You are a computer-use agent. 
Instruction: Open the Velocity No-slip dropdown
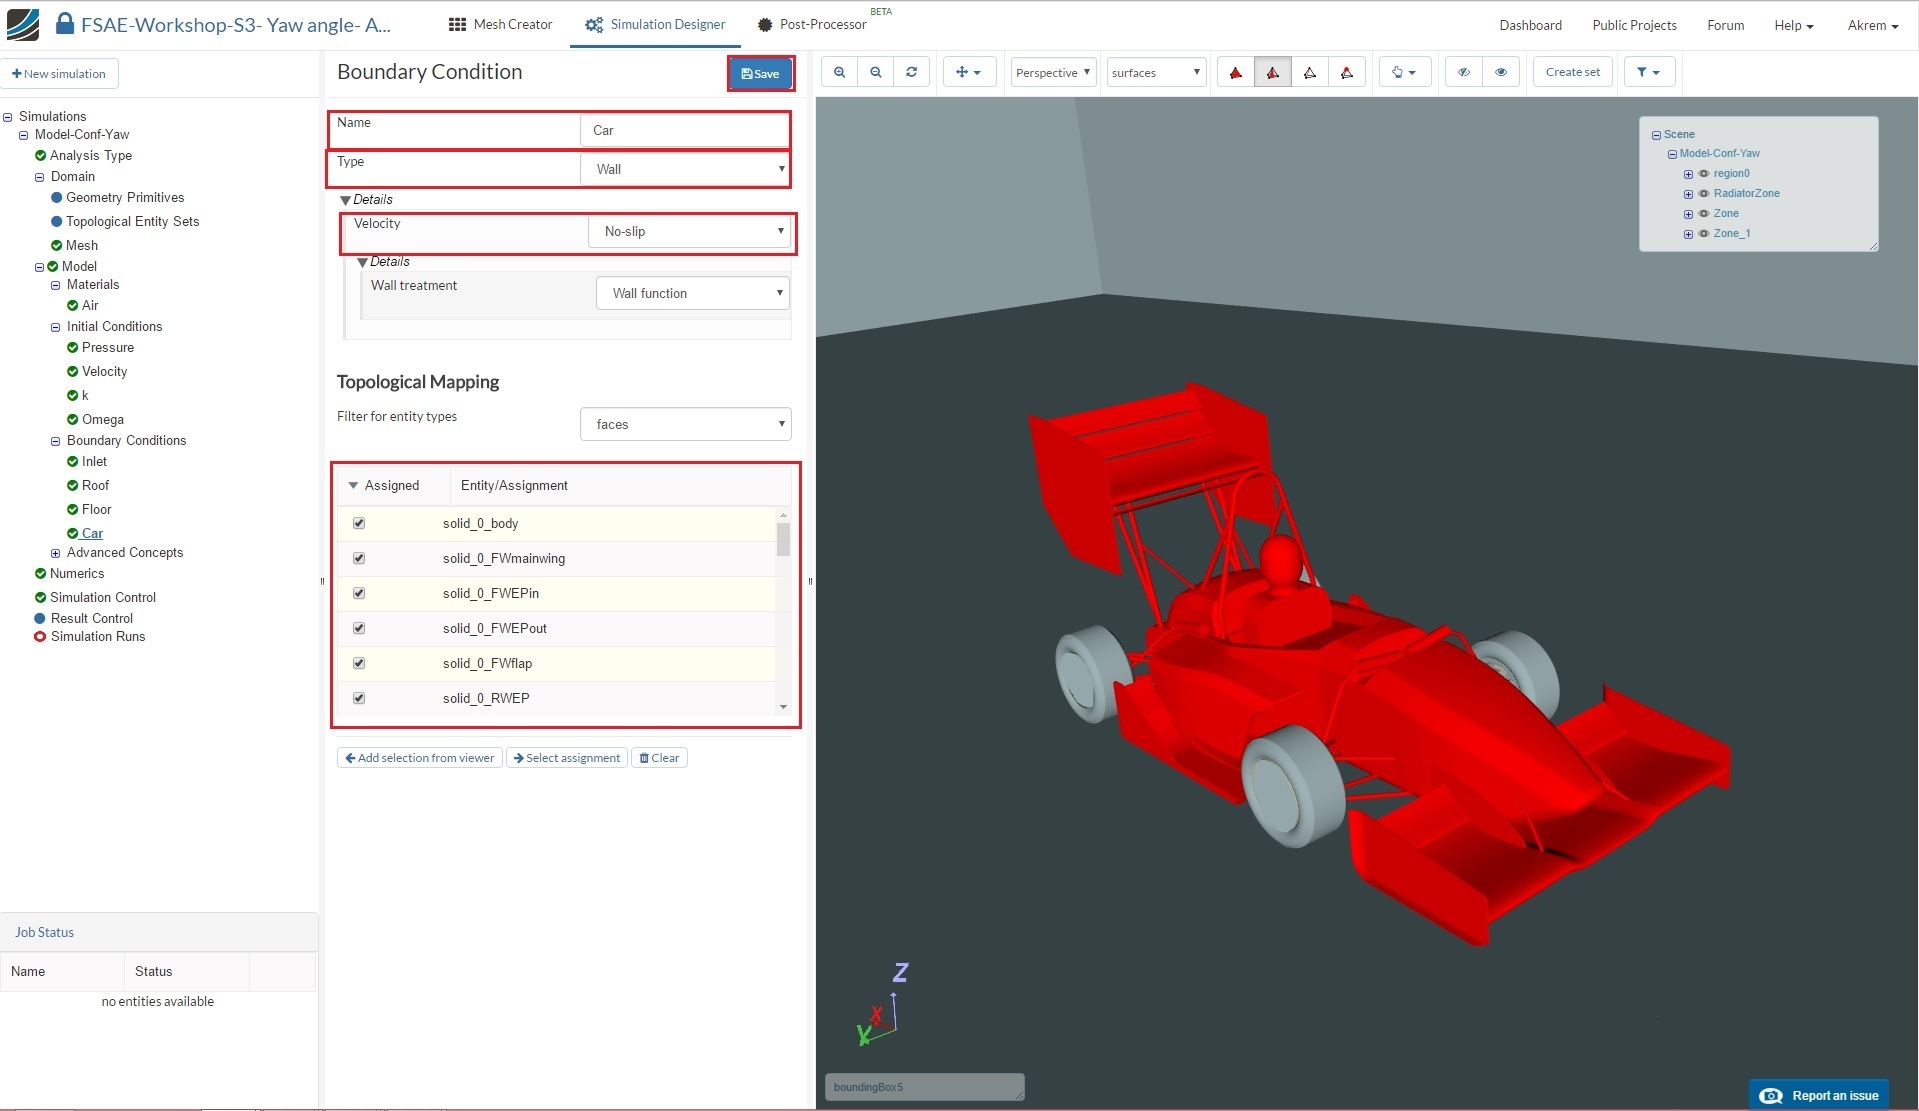pyautogui.click(x=692, y=231)
